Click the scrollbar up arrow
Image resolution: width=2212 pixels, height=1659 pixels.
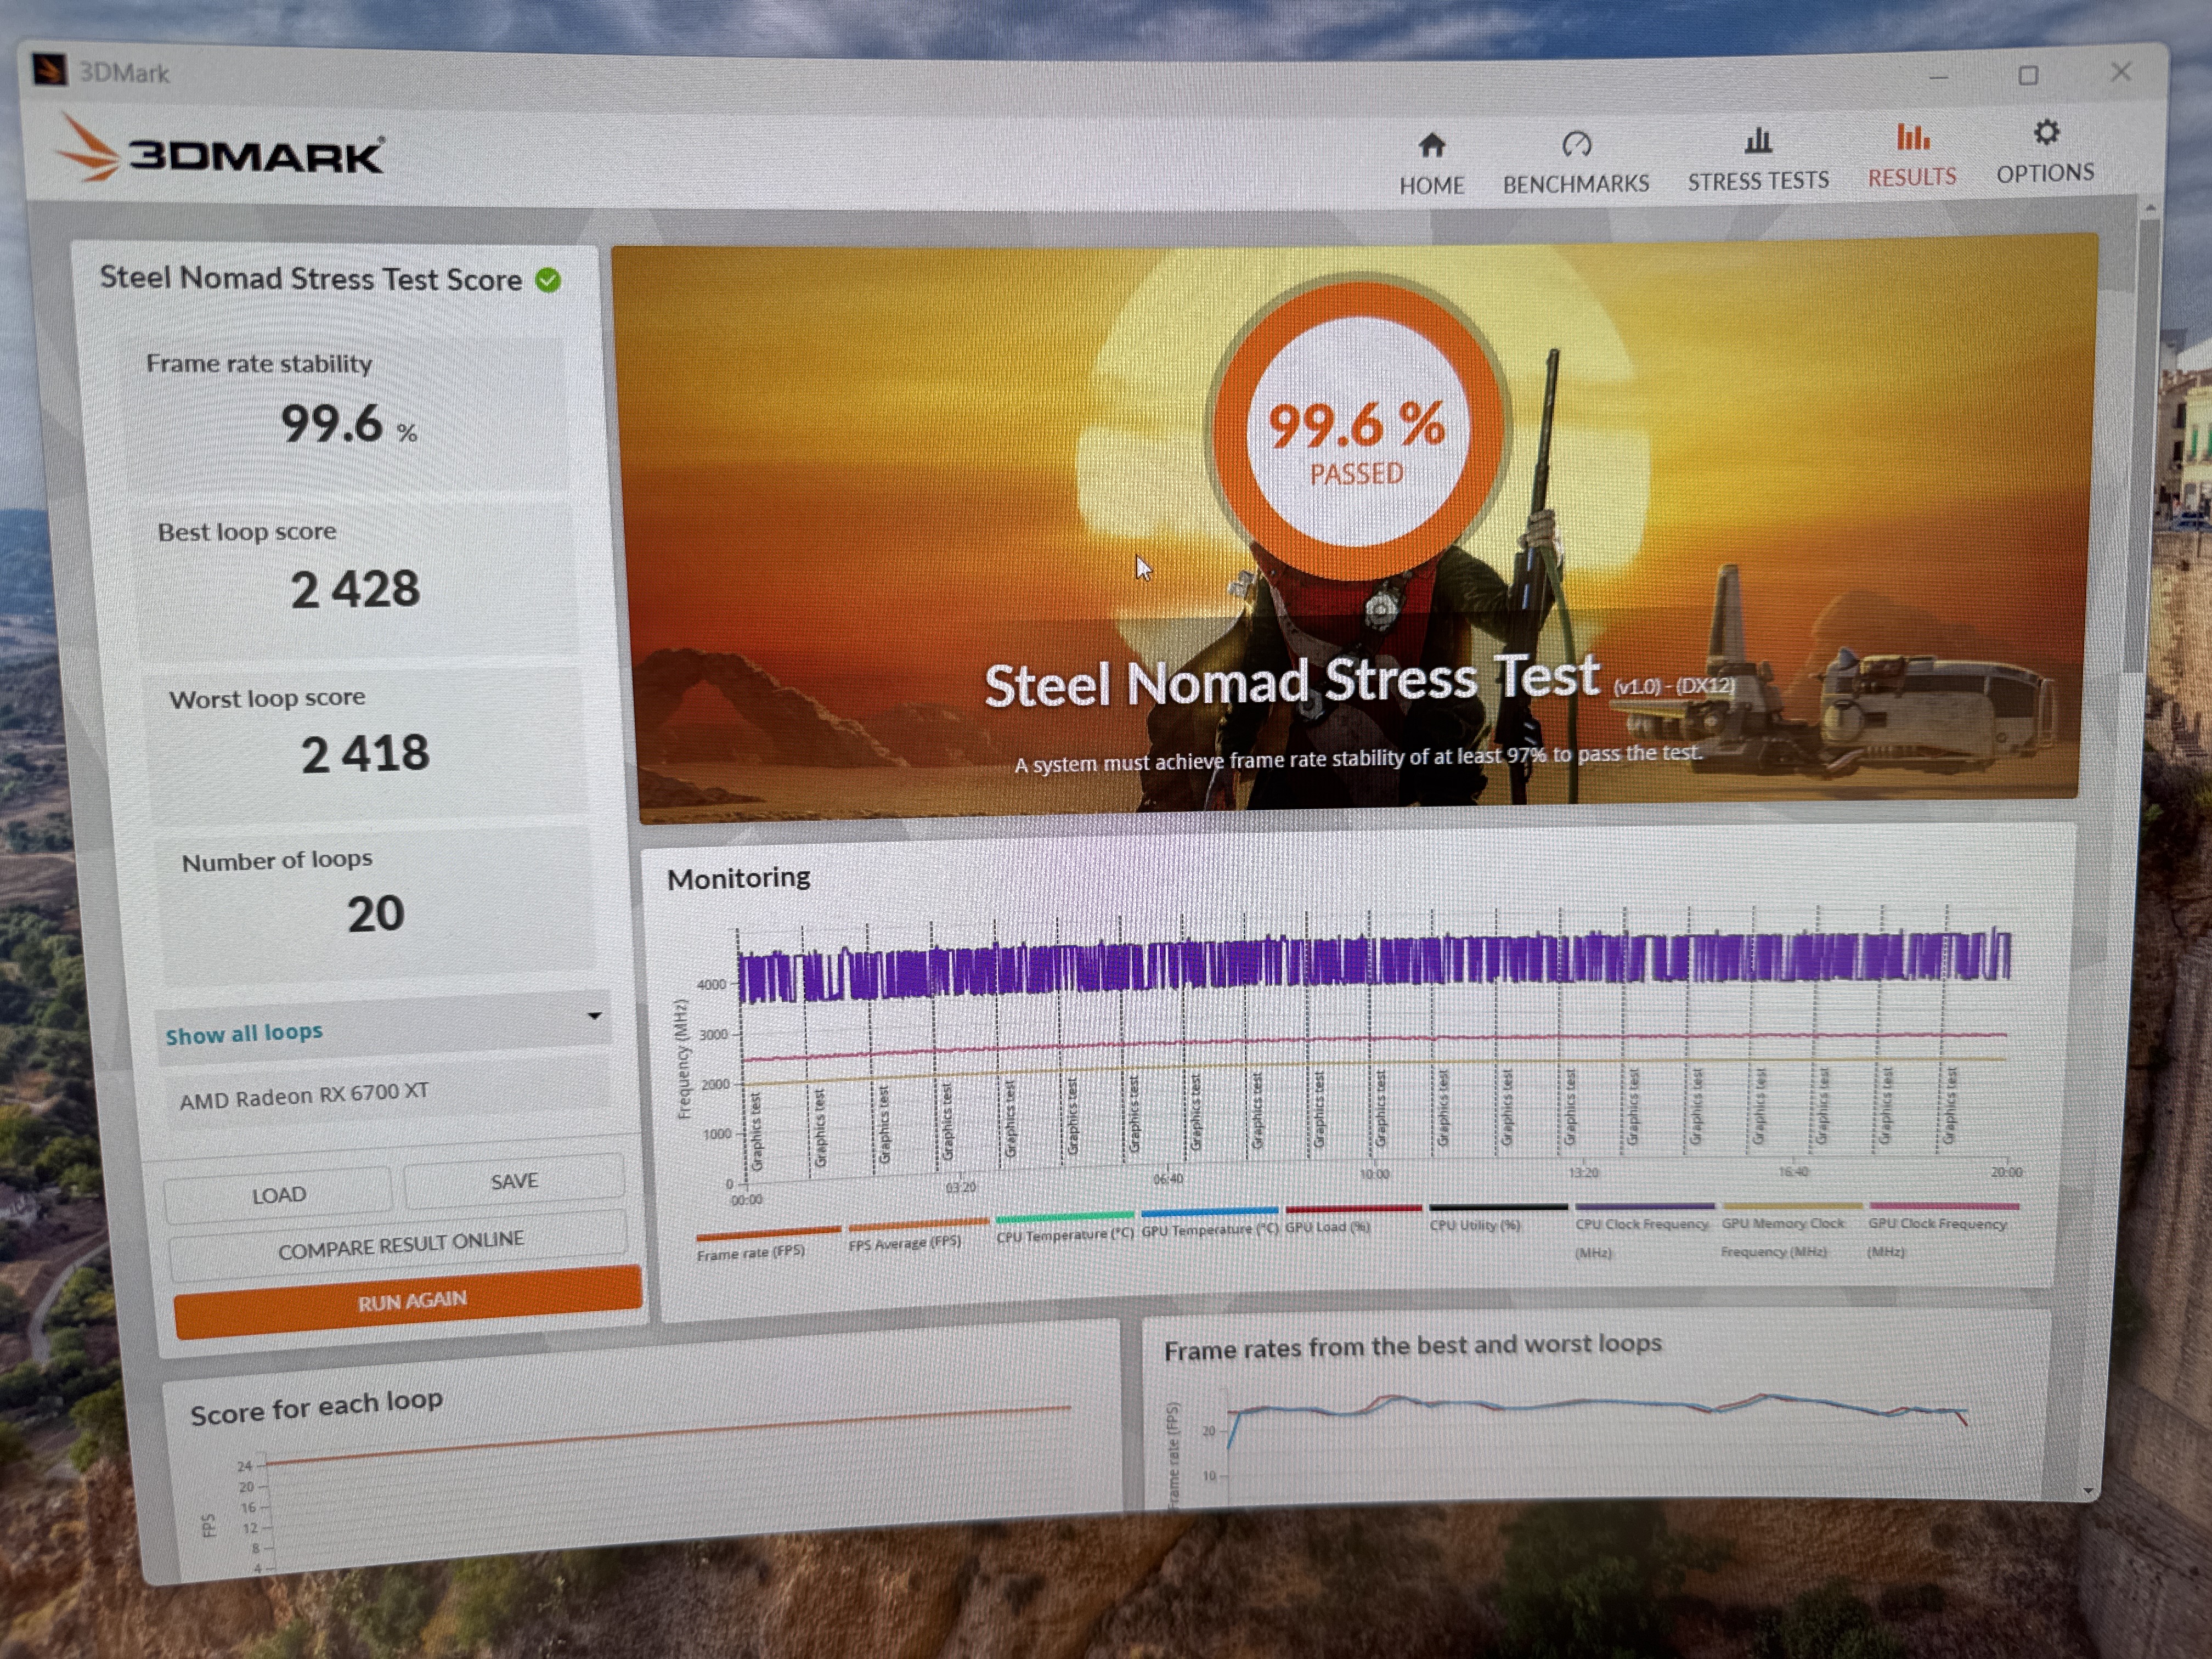[x=2150, y=208]
